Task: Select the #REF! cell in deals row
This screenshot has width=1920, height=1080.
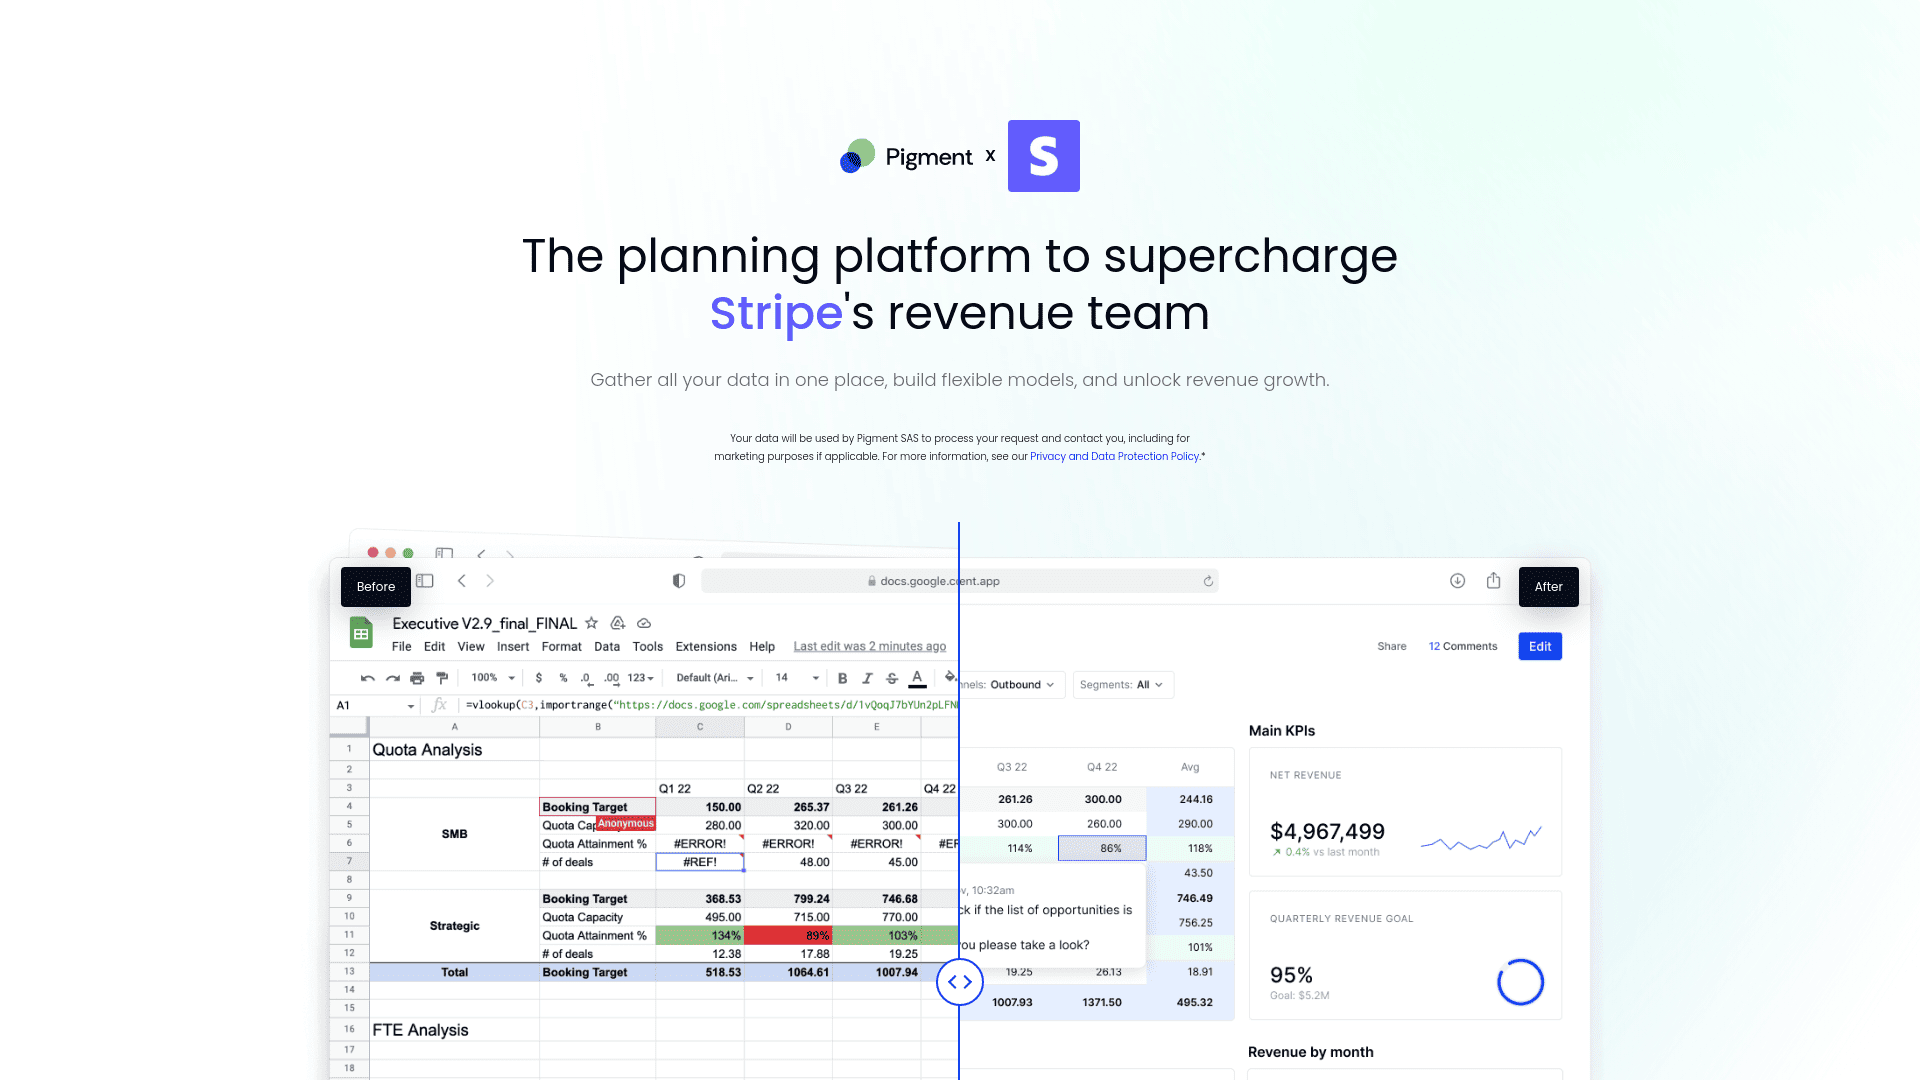Action: pyautogui.click(x=700, y=862)
